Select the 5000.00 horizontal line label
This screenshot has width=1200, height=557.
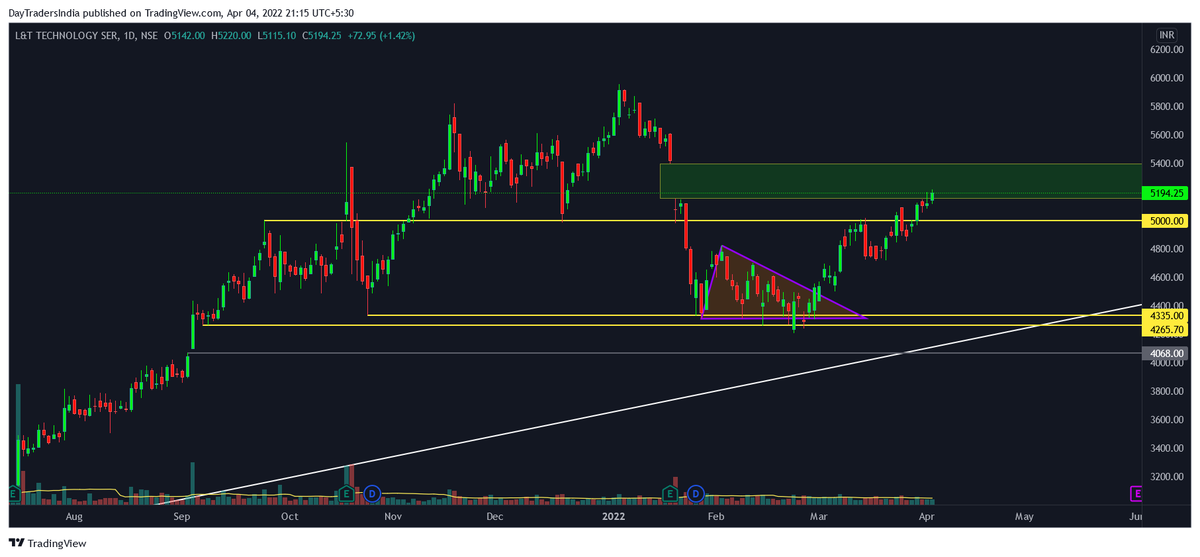coord(1166,221)
